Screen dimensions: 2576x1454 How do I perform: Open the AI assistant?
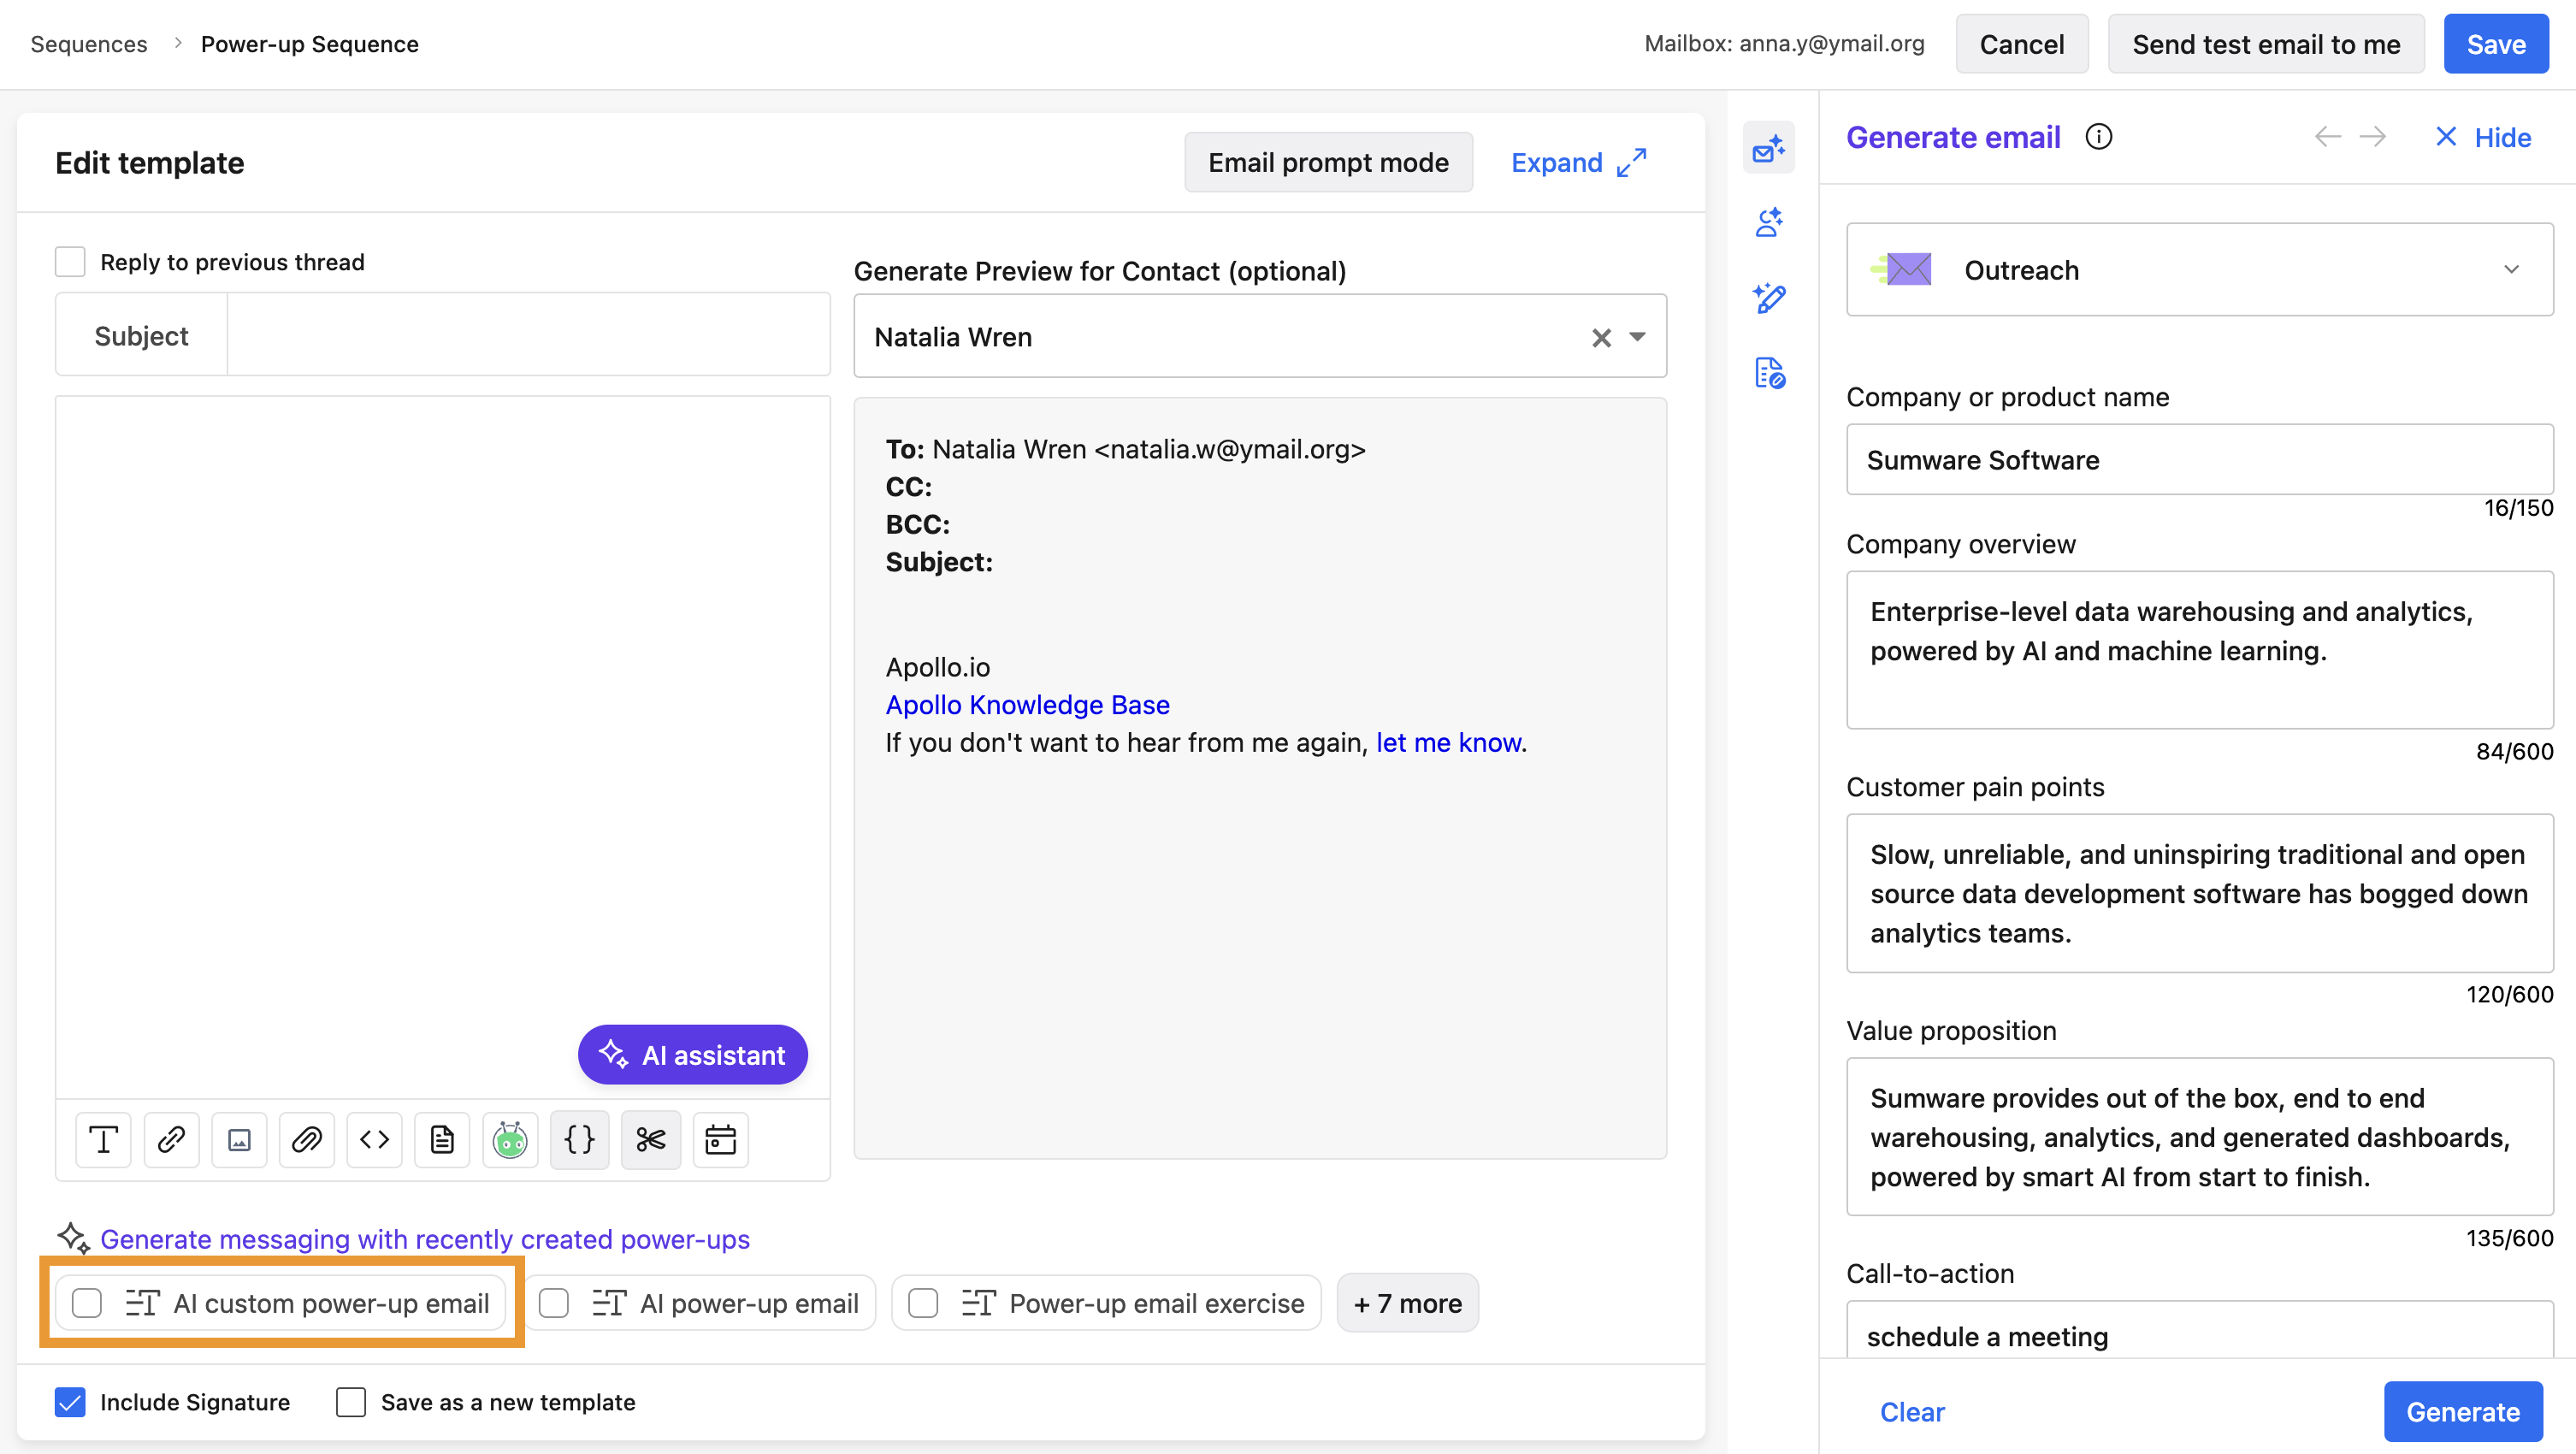(x=692, y=1054)
